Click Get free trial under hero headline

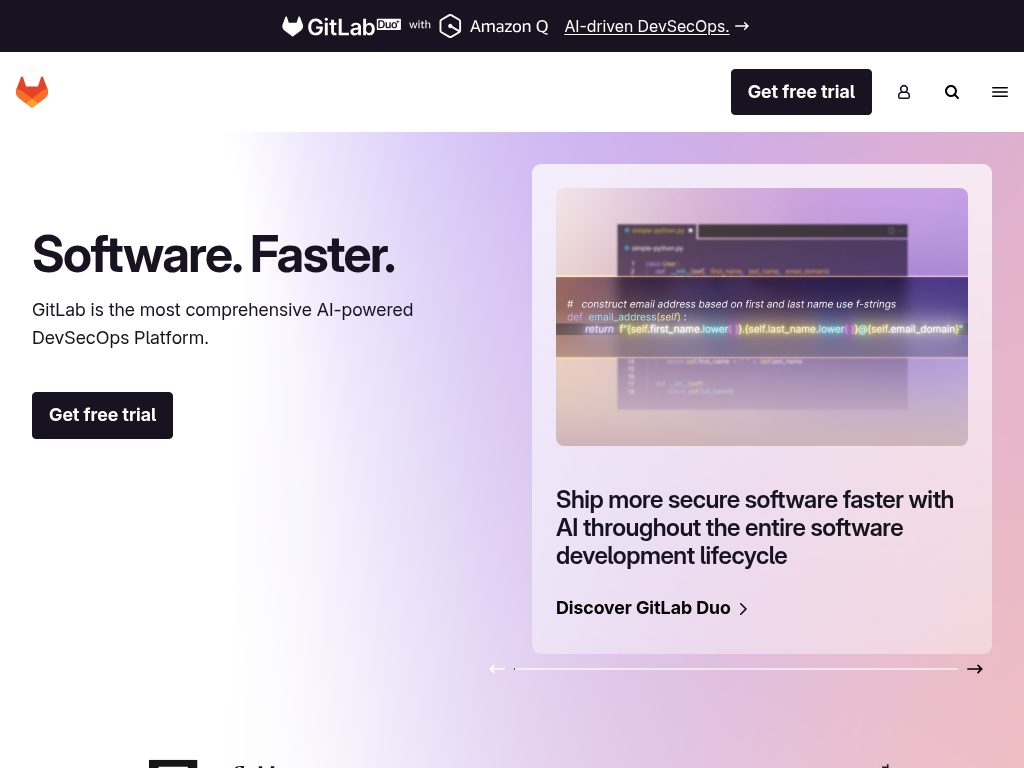coord(103,415)
